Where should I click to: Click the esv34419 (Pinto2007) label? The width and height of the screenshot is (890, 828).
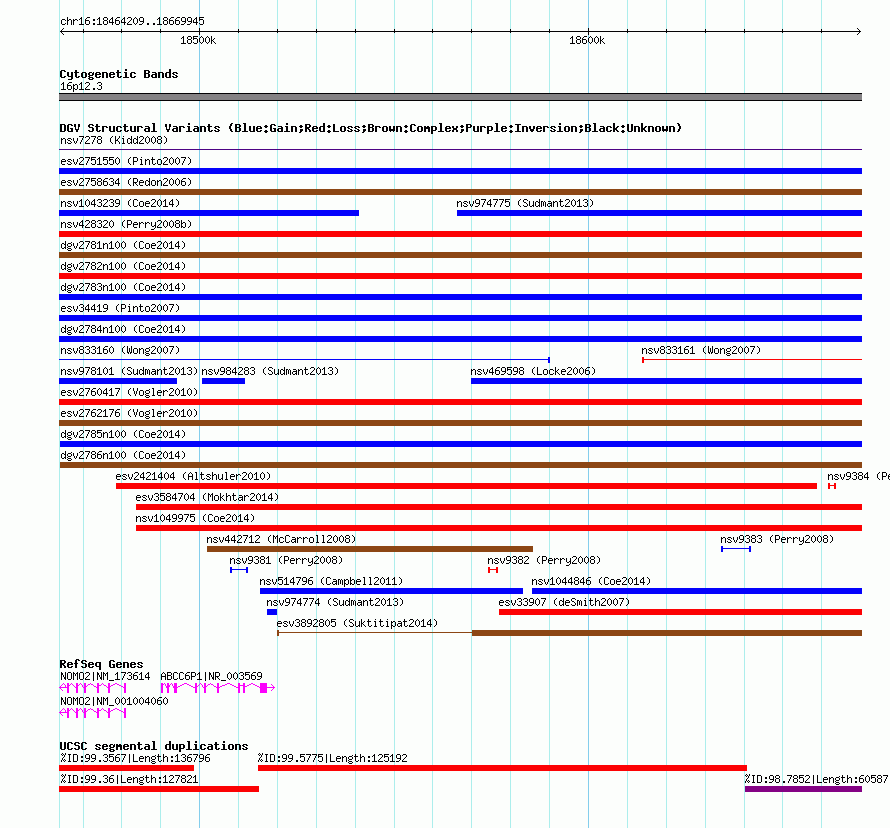[x=120, y=308]
